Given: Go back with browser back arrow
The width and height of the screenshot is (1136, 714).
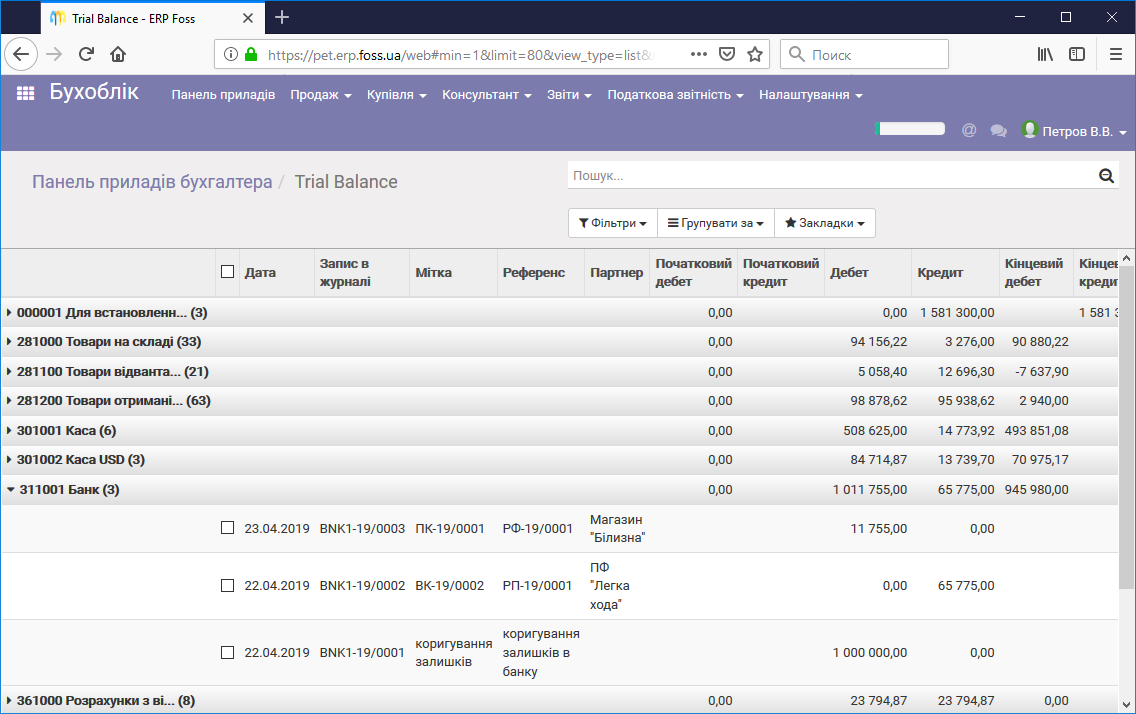Looking at the screenshot, I should pos(21,54).
